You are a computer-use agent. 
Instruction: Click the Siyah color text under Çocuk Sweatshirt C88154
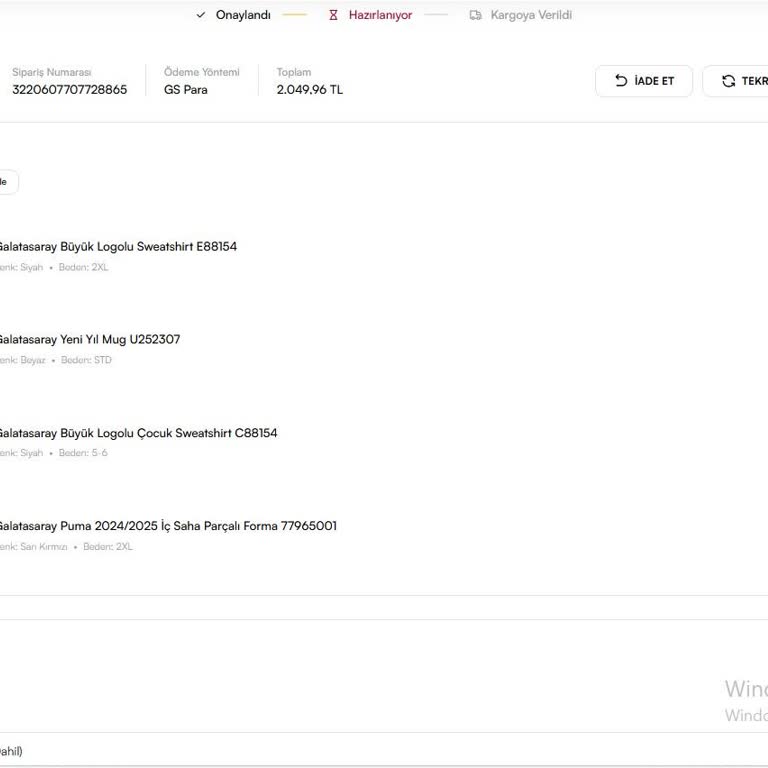pos(32,453)
